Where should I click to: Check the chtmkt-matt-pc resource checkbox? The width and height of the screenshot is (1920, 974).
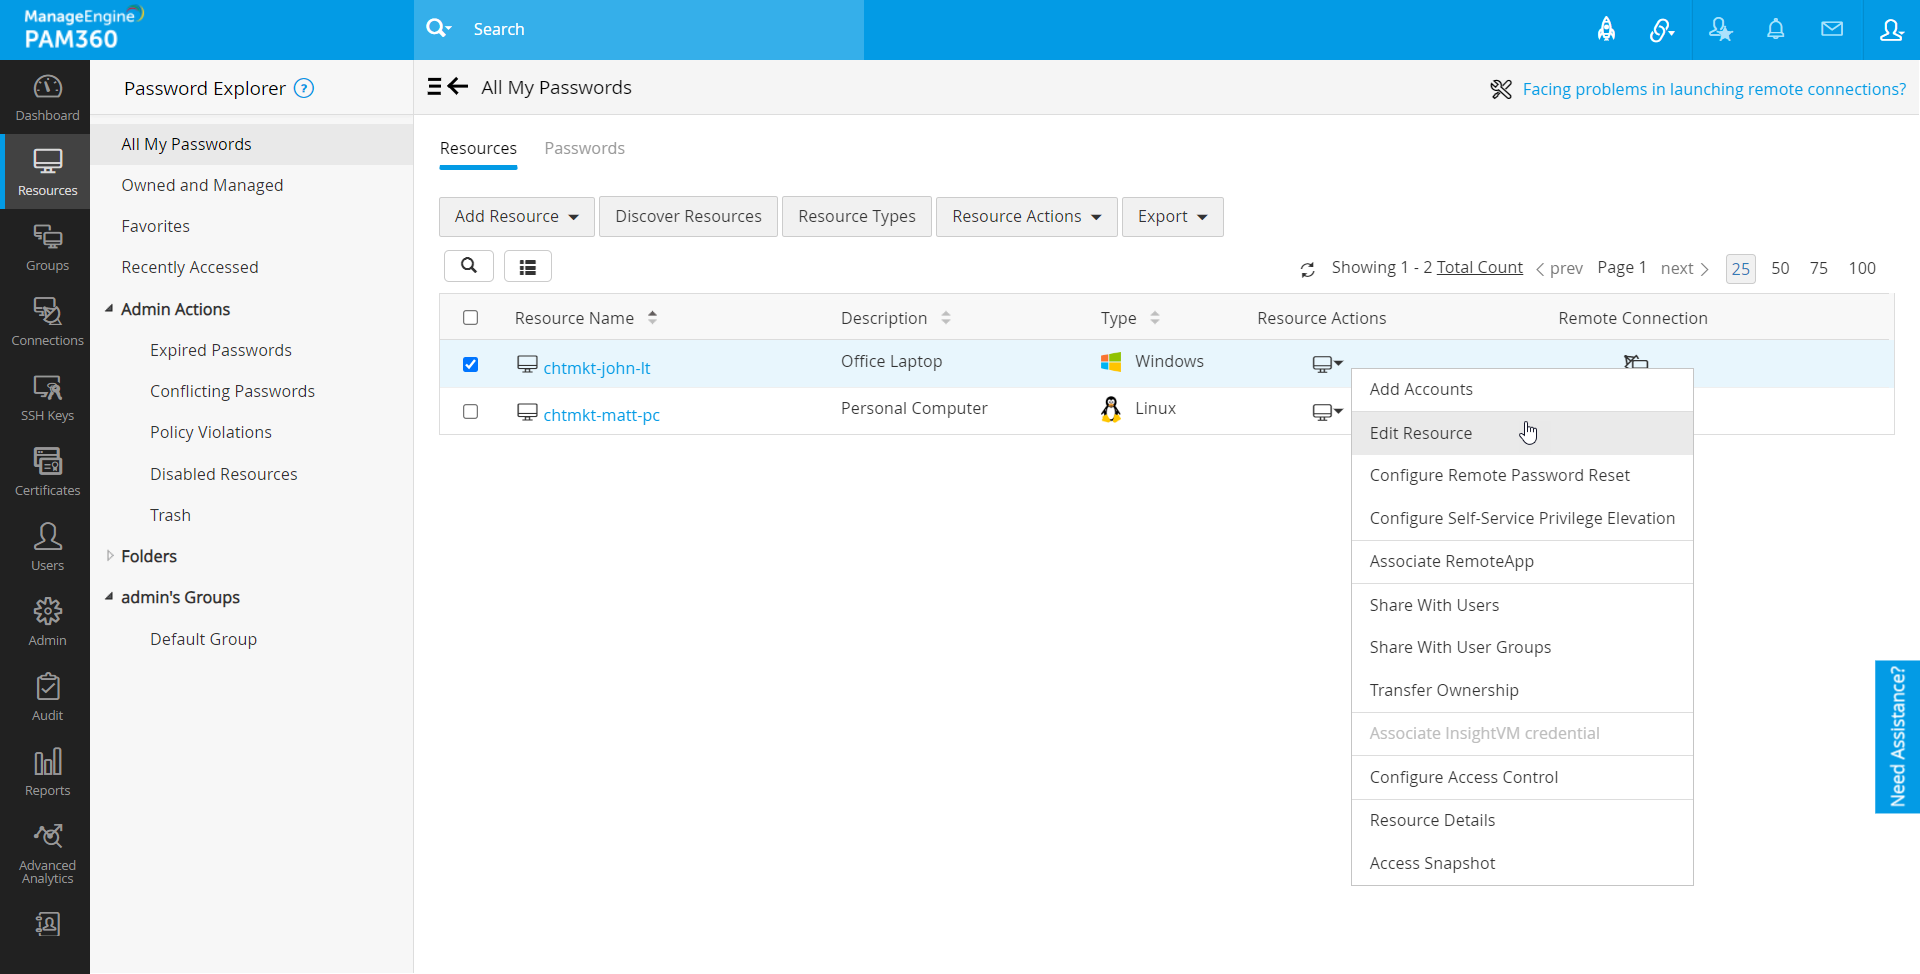click(x=470, y=412)
